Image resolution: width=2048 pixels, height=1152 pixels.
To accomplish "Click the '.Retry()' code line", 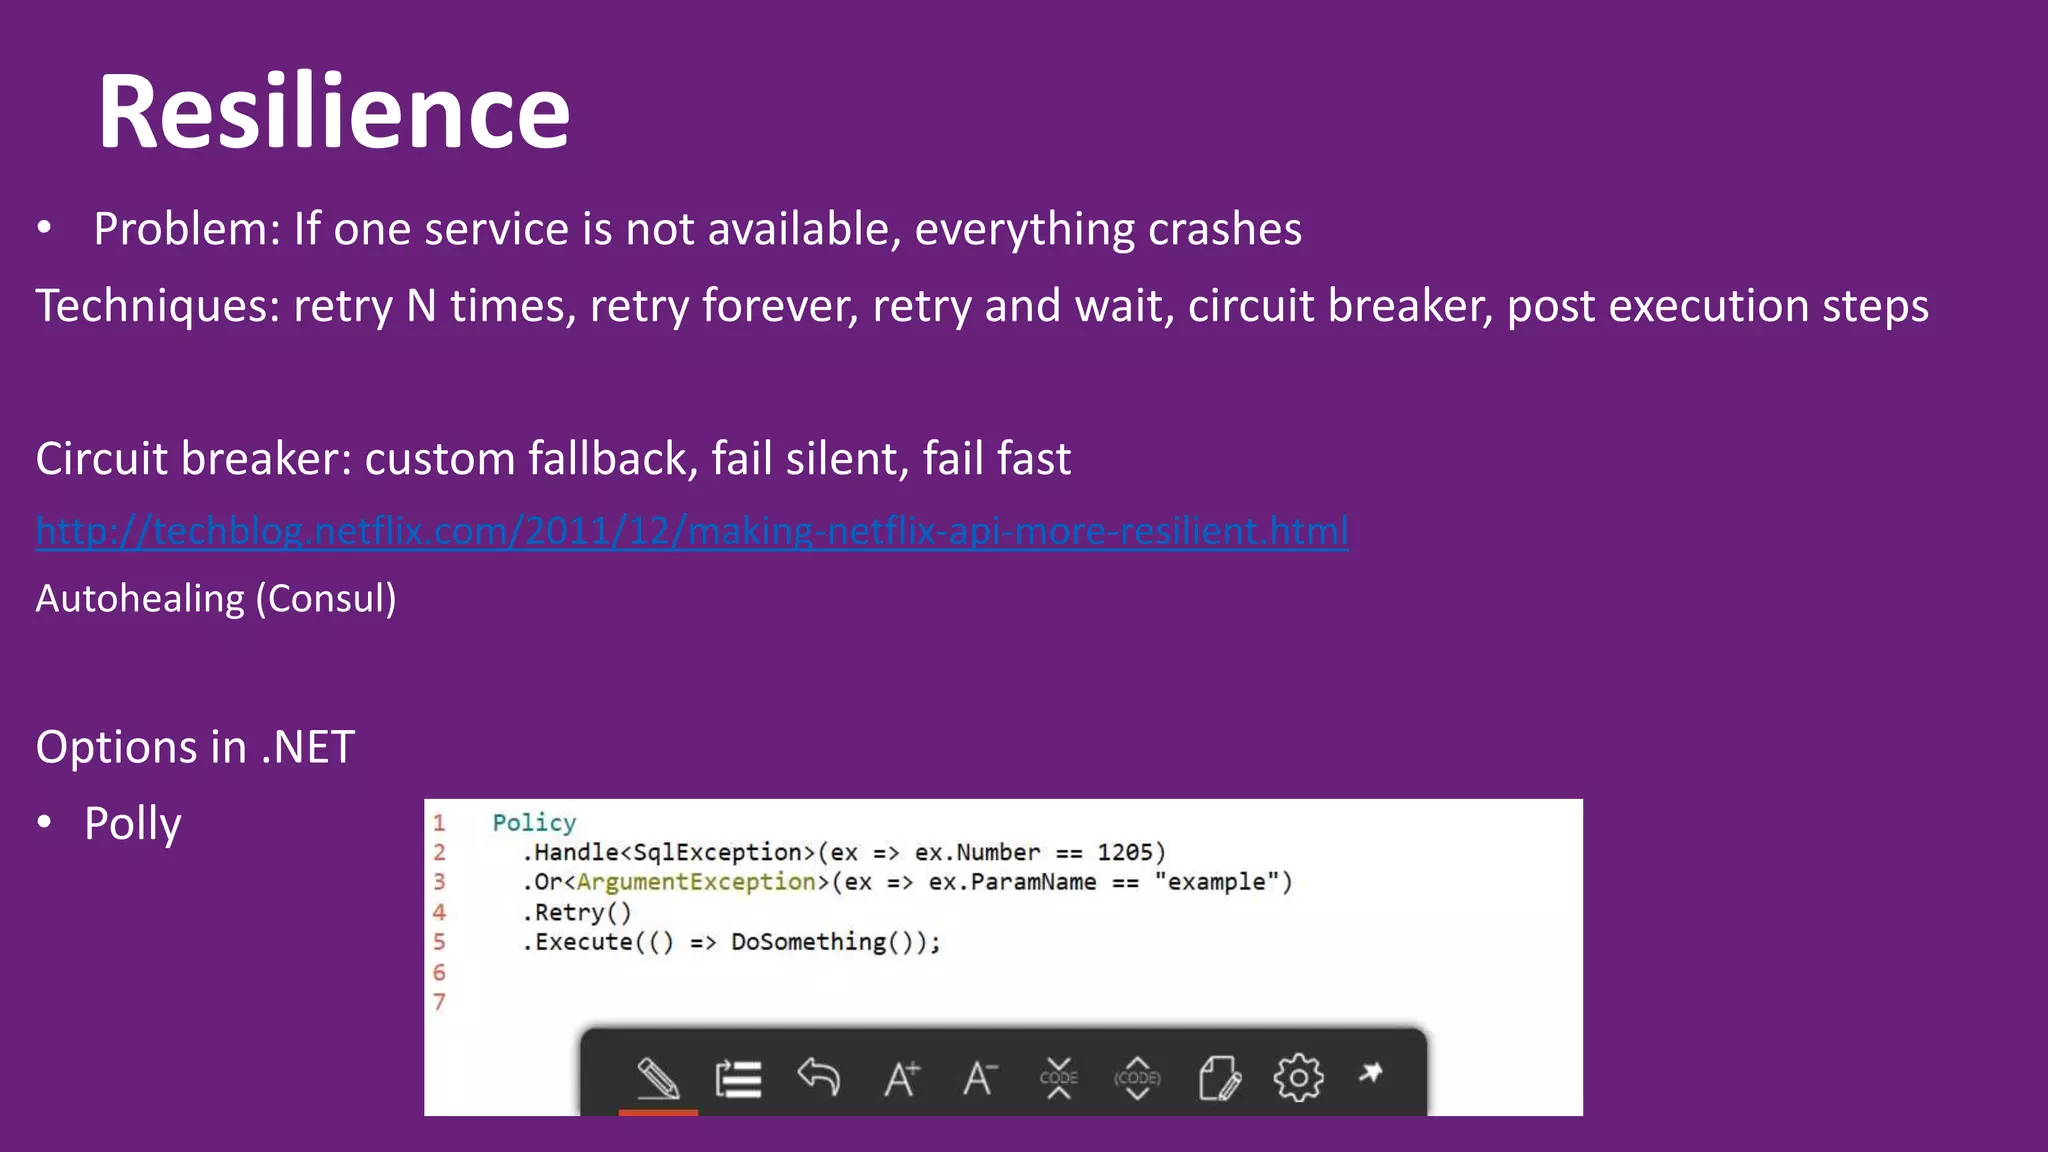I will [x=577, y=912].
